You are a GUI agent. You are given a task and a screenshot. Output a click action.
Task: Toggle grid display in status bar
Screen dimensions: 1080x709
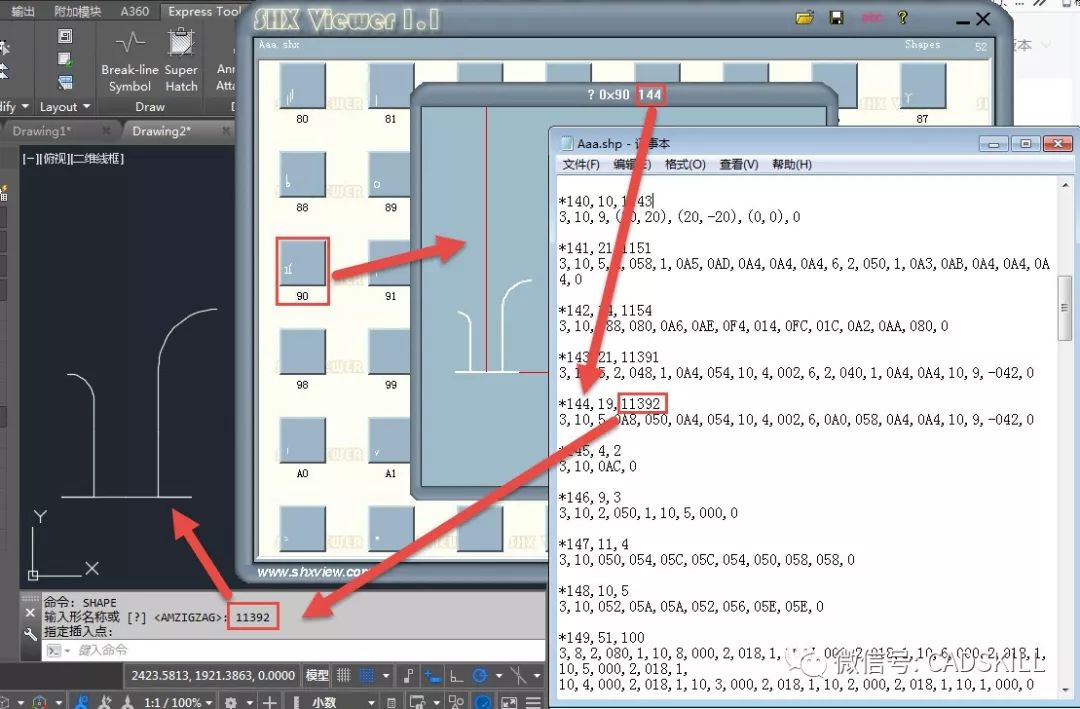343,676
